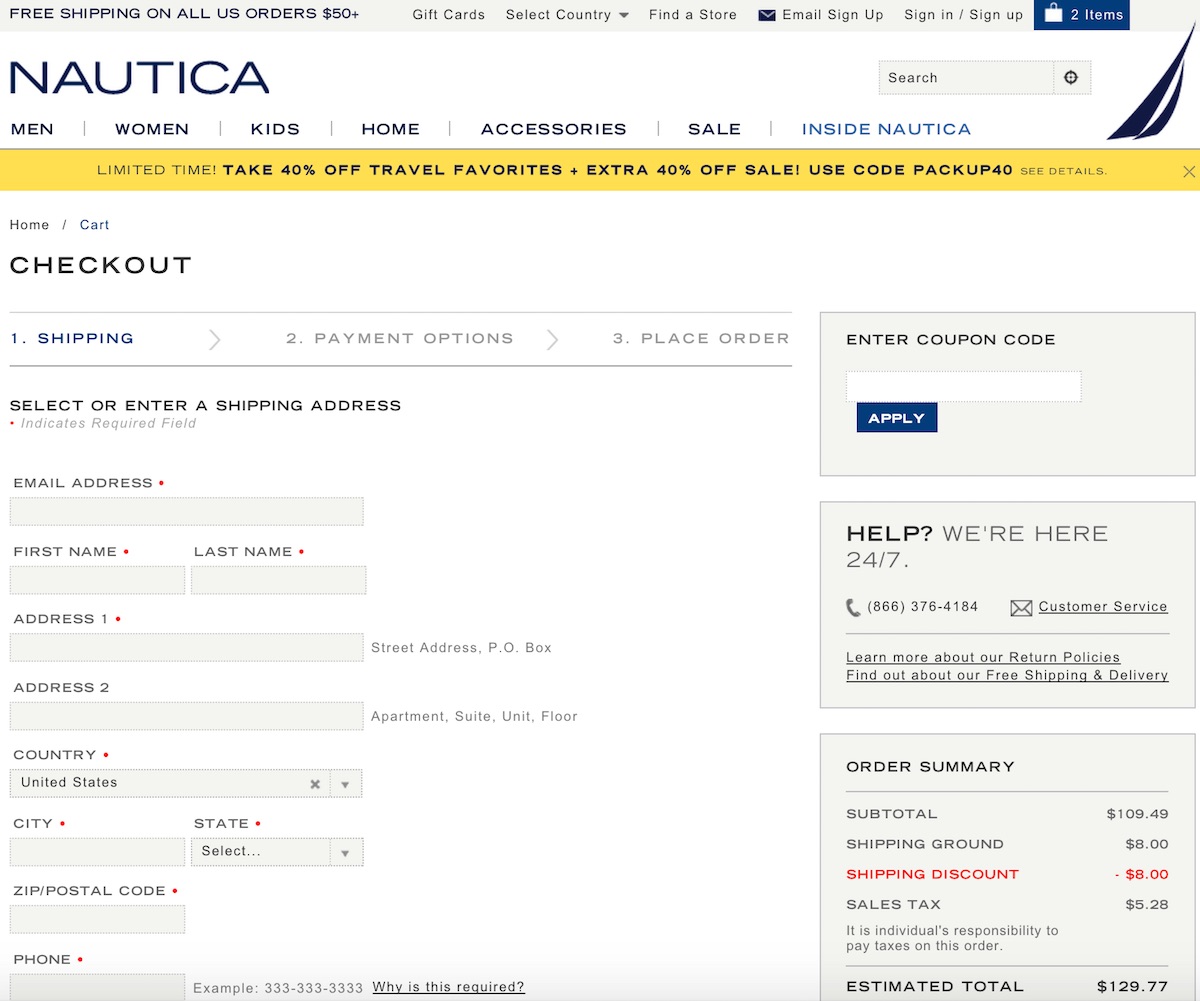This screenshot has width=1200, height=1001.
Task: Click the sales tax value $5.28
Action: point(1147,904)
